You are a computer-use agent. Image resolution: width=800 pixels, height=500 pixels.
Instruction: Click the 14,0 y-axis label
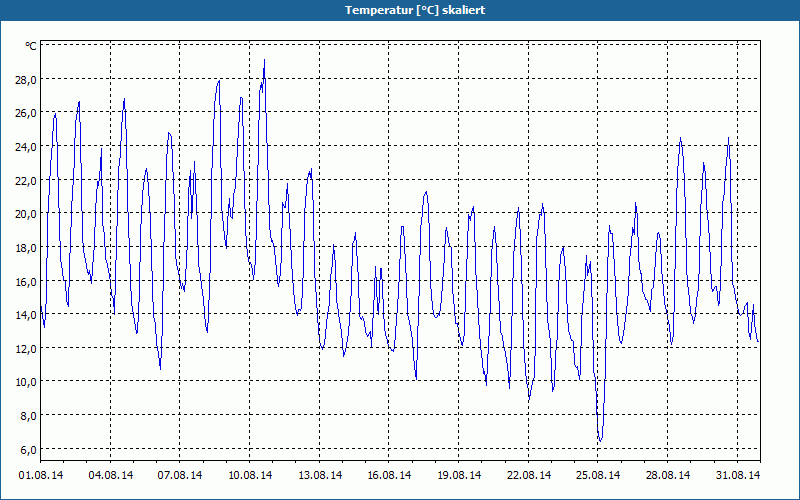tap(26, 315)
